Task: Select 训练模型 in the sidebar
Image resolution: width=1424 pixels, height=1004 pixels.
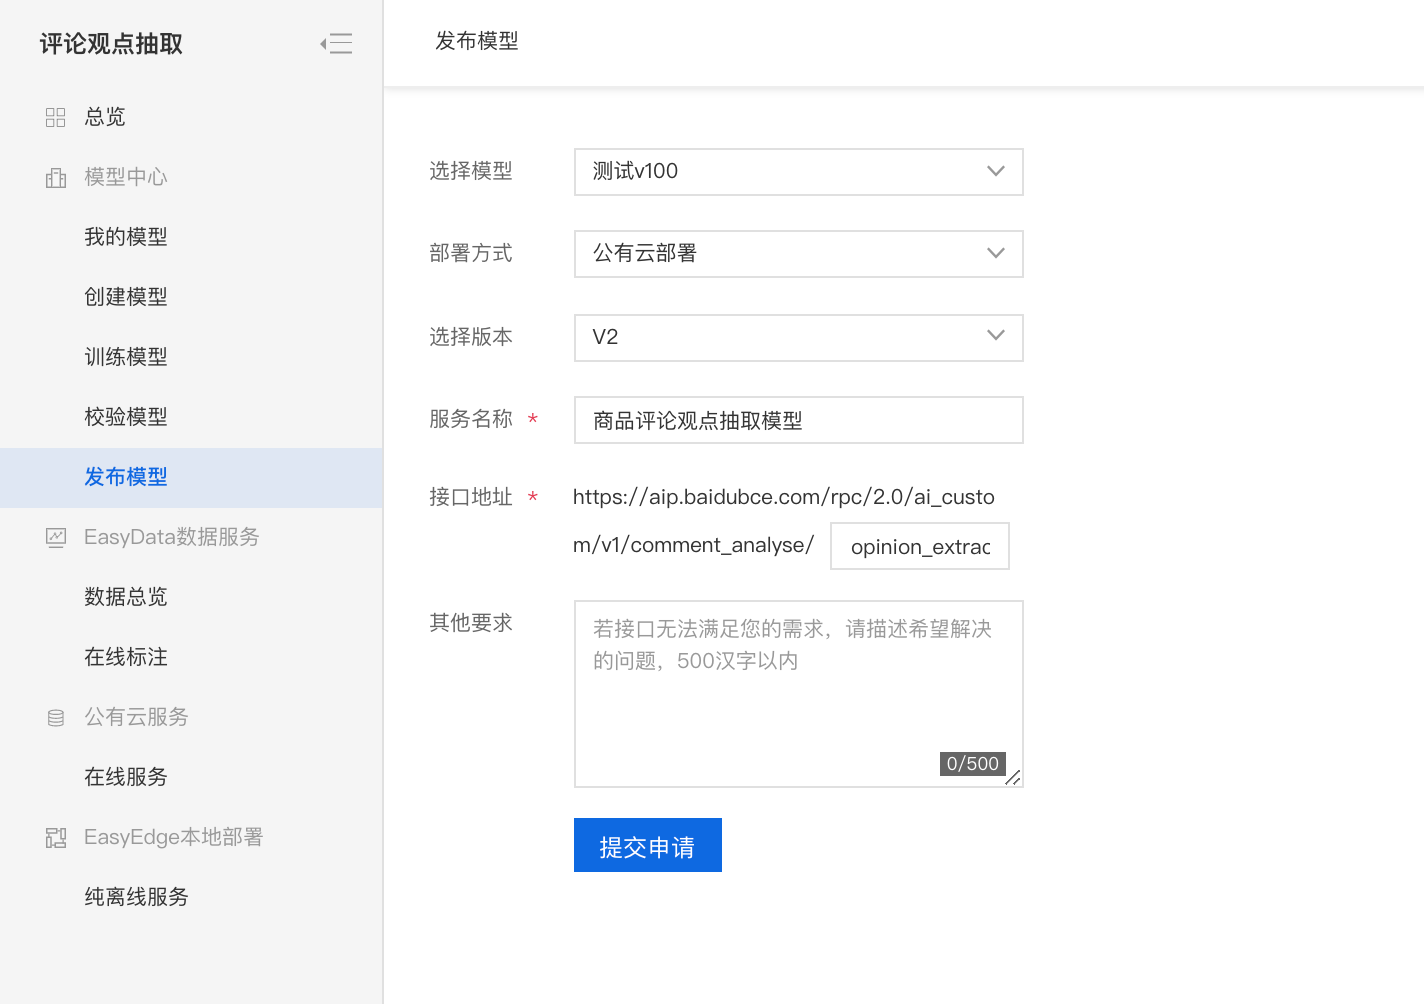Action: coord(126,357)
